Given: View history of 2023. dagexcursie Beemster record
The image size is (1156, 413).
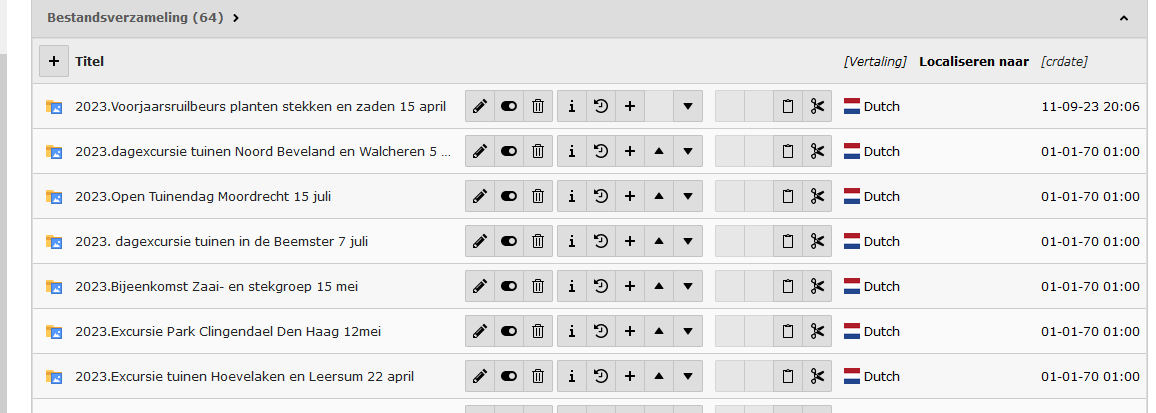Looking at the screenshot, I should coord(600,241).
